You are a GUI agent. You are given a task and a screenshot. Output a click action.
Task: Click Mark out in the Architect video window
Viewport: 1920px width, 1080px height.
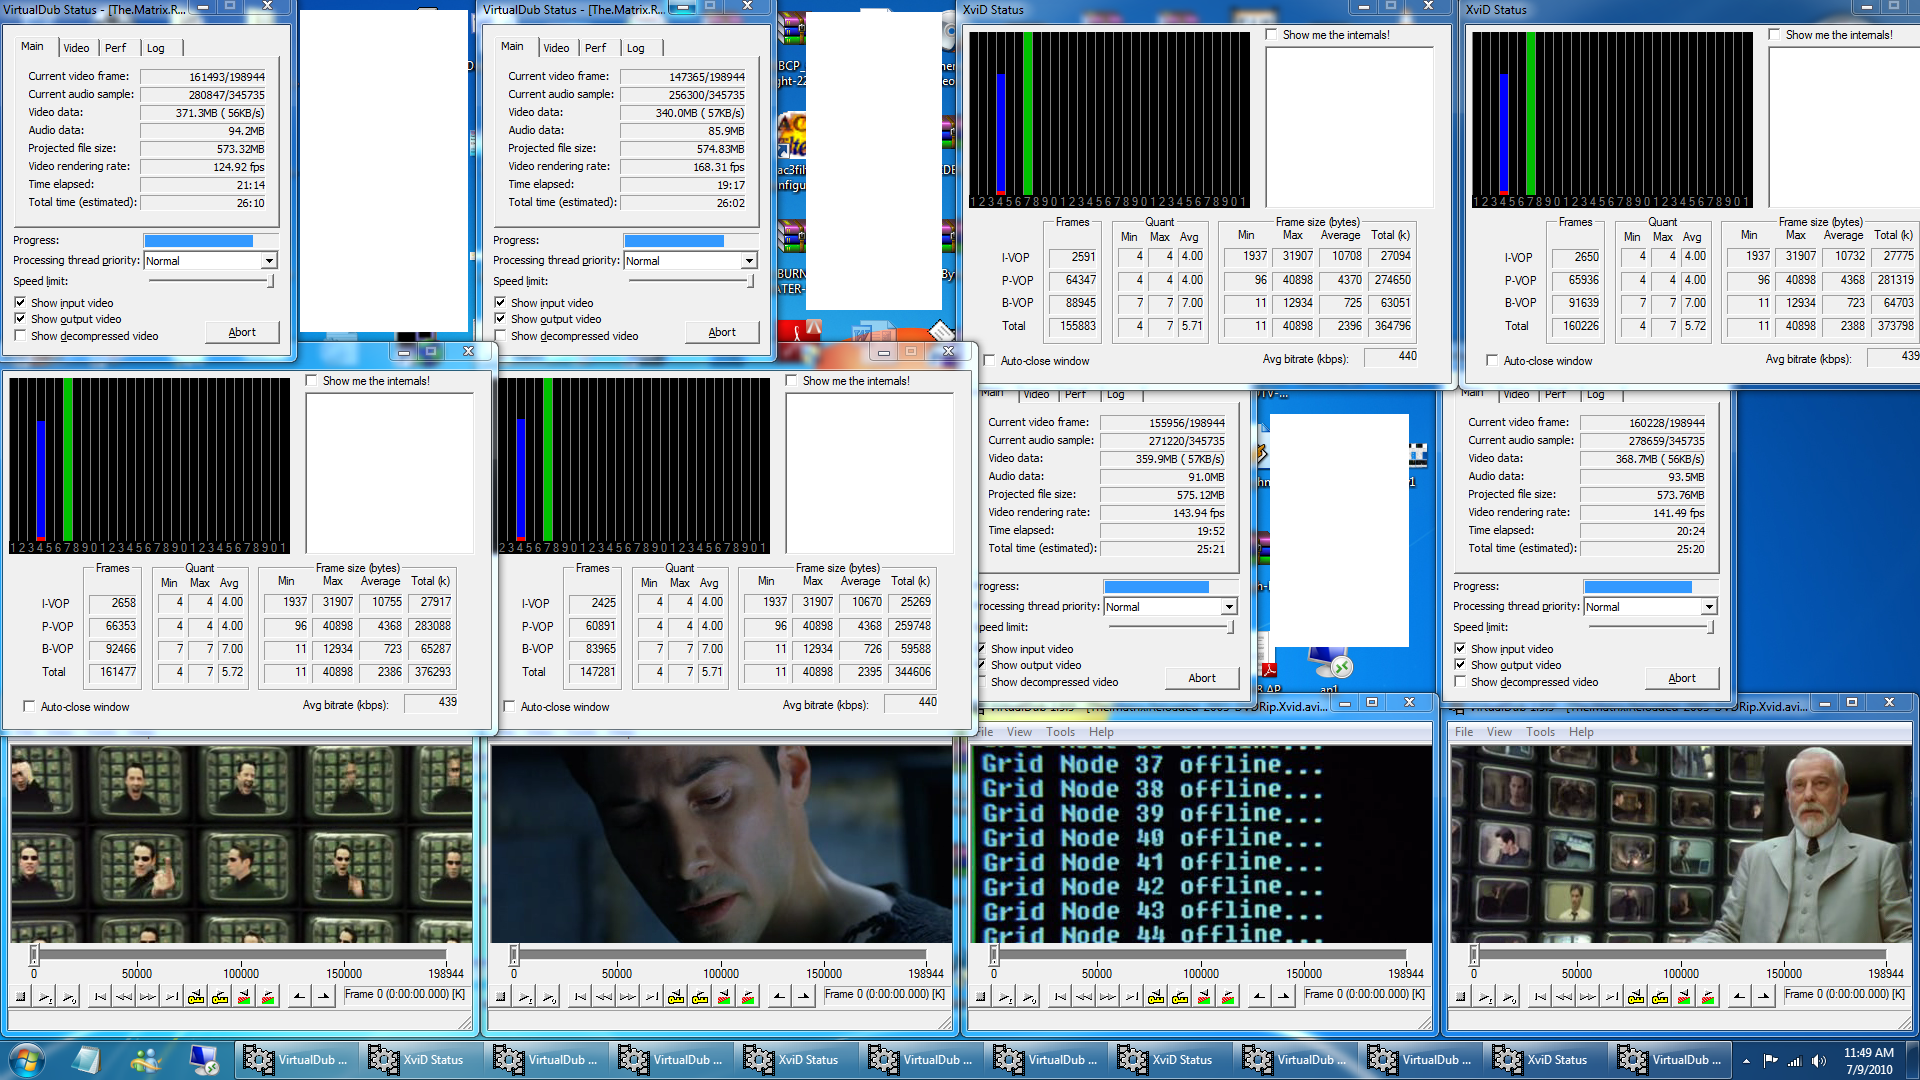point(1763,996)
